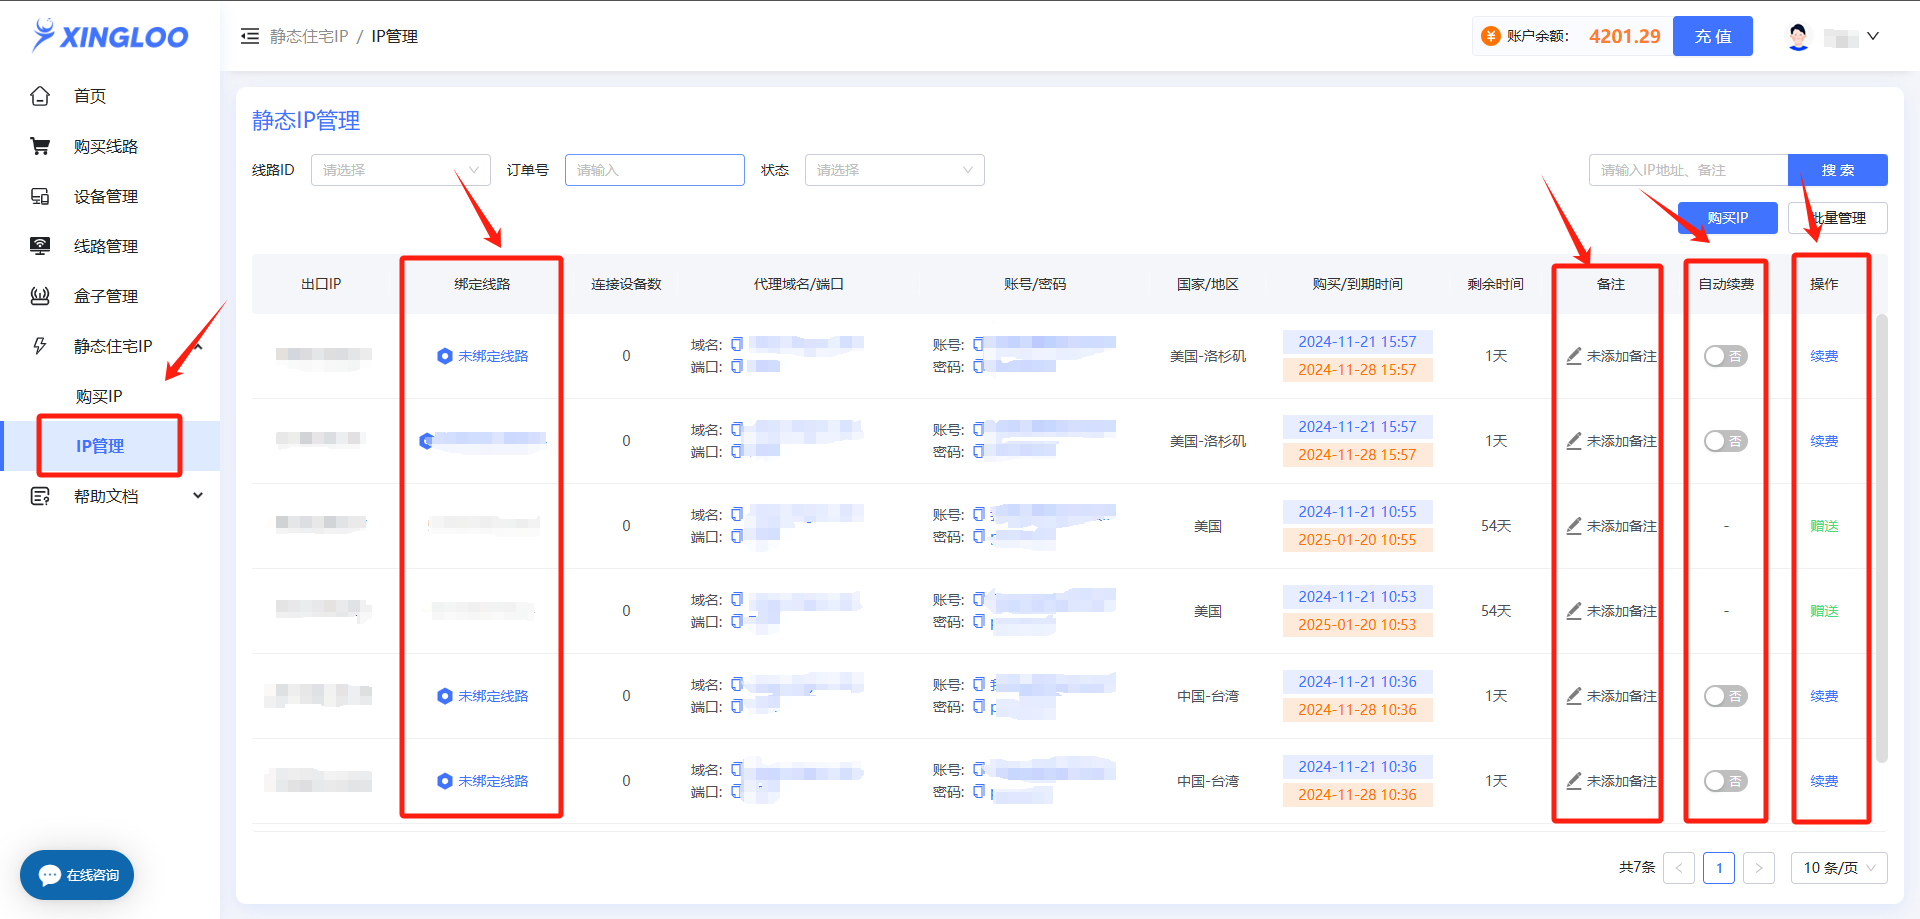Screen dimensions: 1920x919
Task: Open 设备管理 in the sidebar
Action: pos(106,196)
